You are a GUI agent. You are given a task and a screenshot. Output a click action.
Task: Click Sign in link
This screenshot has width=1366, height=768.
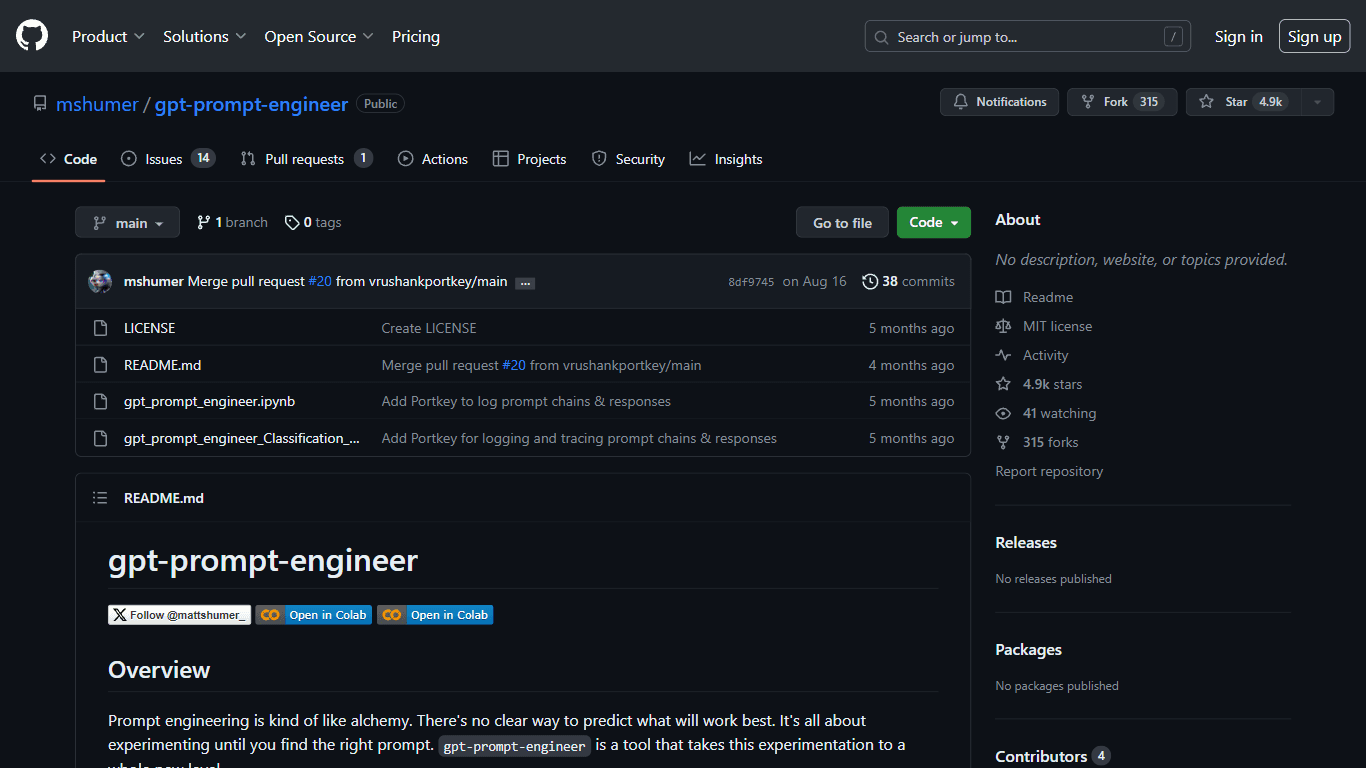1239,36
